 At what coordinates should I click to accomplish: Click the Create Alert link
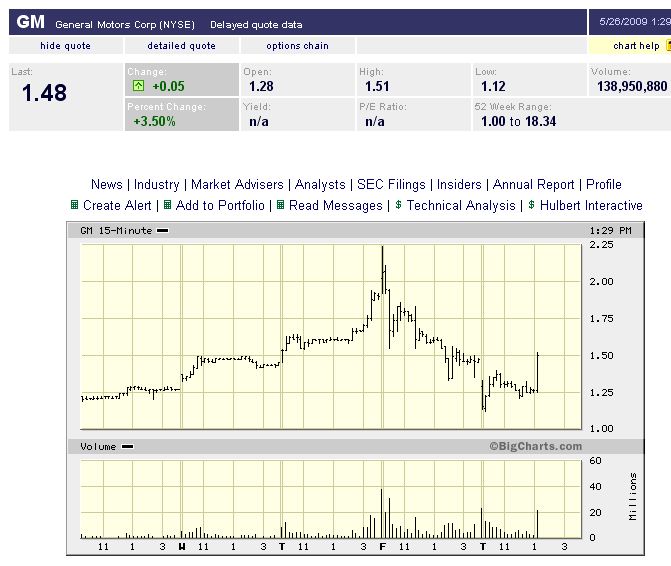(x=117, y=205)
